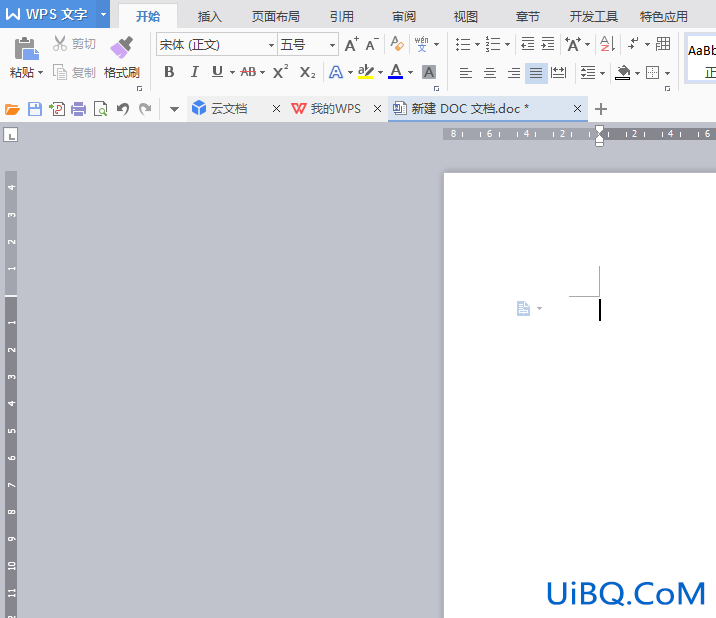Toggle justify alignment
716x618 pixels.
click(536, 72)
